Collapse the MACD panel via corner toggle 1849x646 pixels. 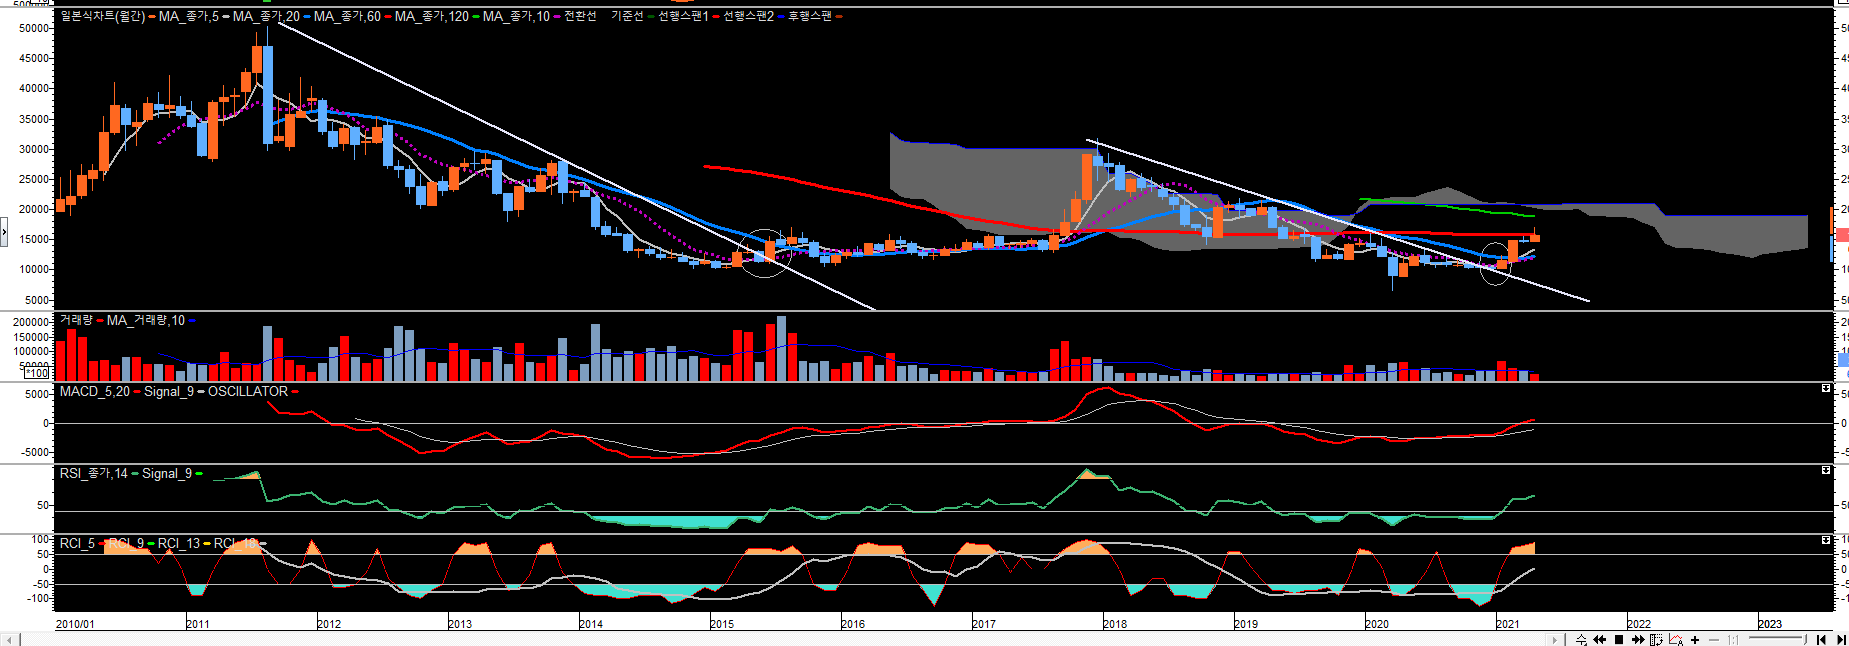tap(1826, 388)
